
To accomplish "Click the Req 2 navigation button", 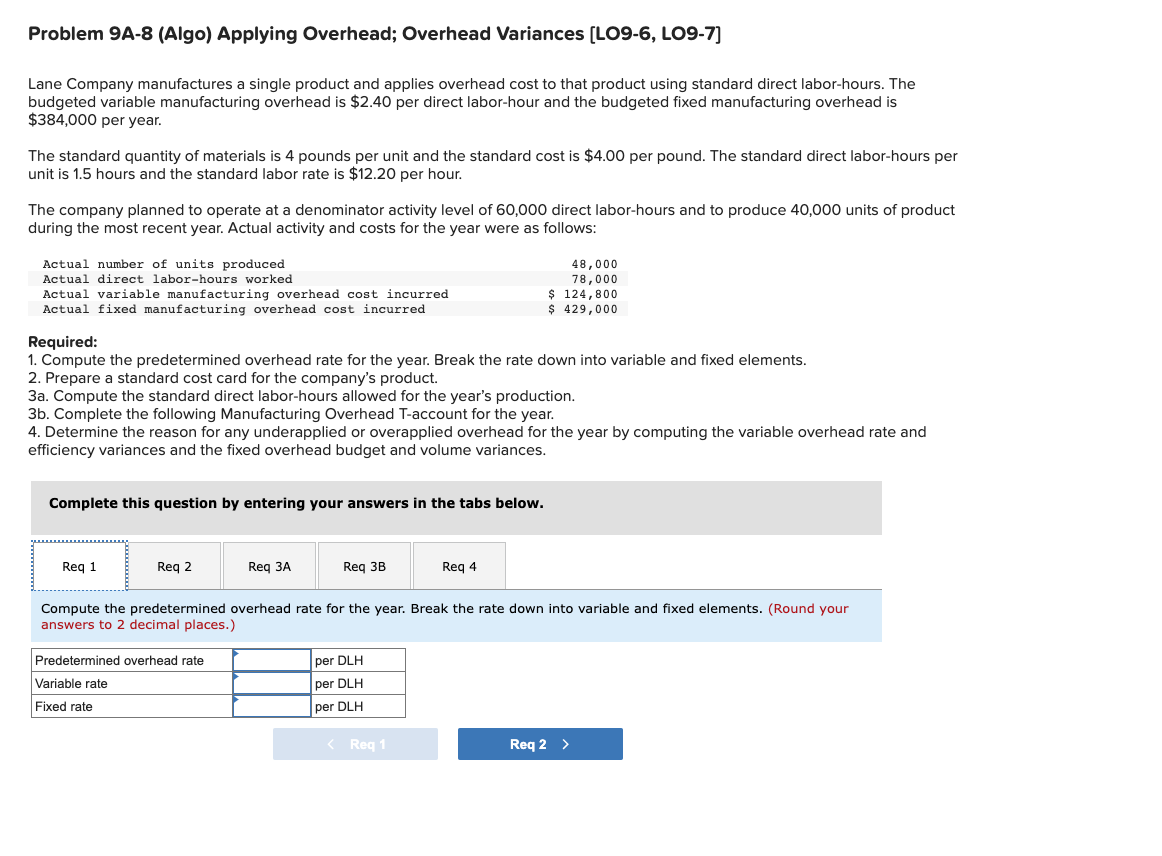I will point(540,743).
